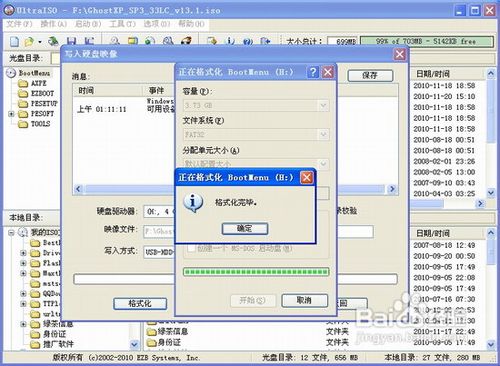
Task: Open the 硬盘驱动器 drive combo box
Action: pyautogui.click(x=159, y=212)
